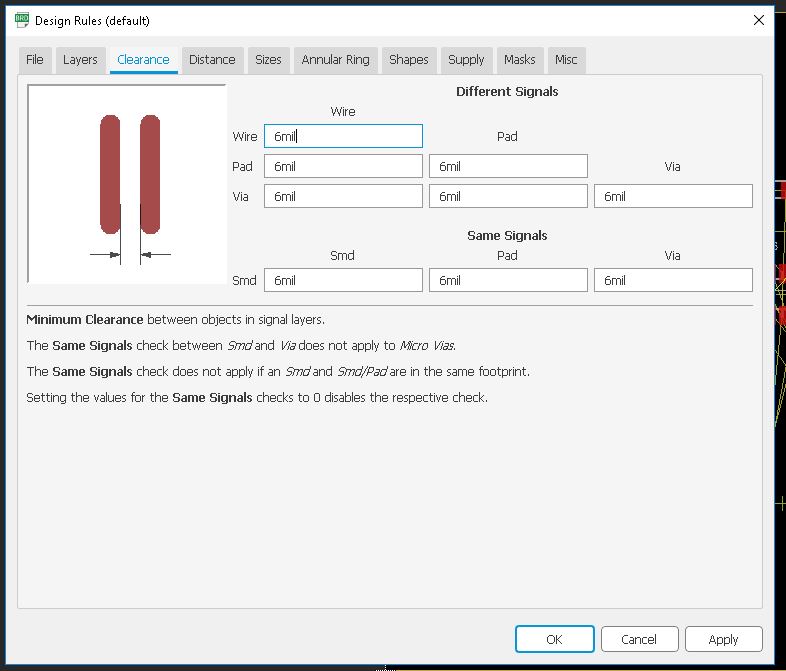
Task: Click the Wire-to-Wire clearance field
Action: (343, 136)
